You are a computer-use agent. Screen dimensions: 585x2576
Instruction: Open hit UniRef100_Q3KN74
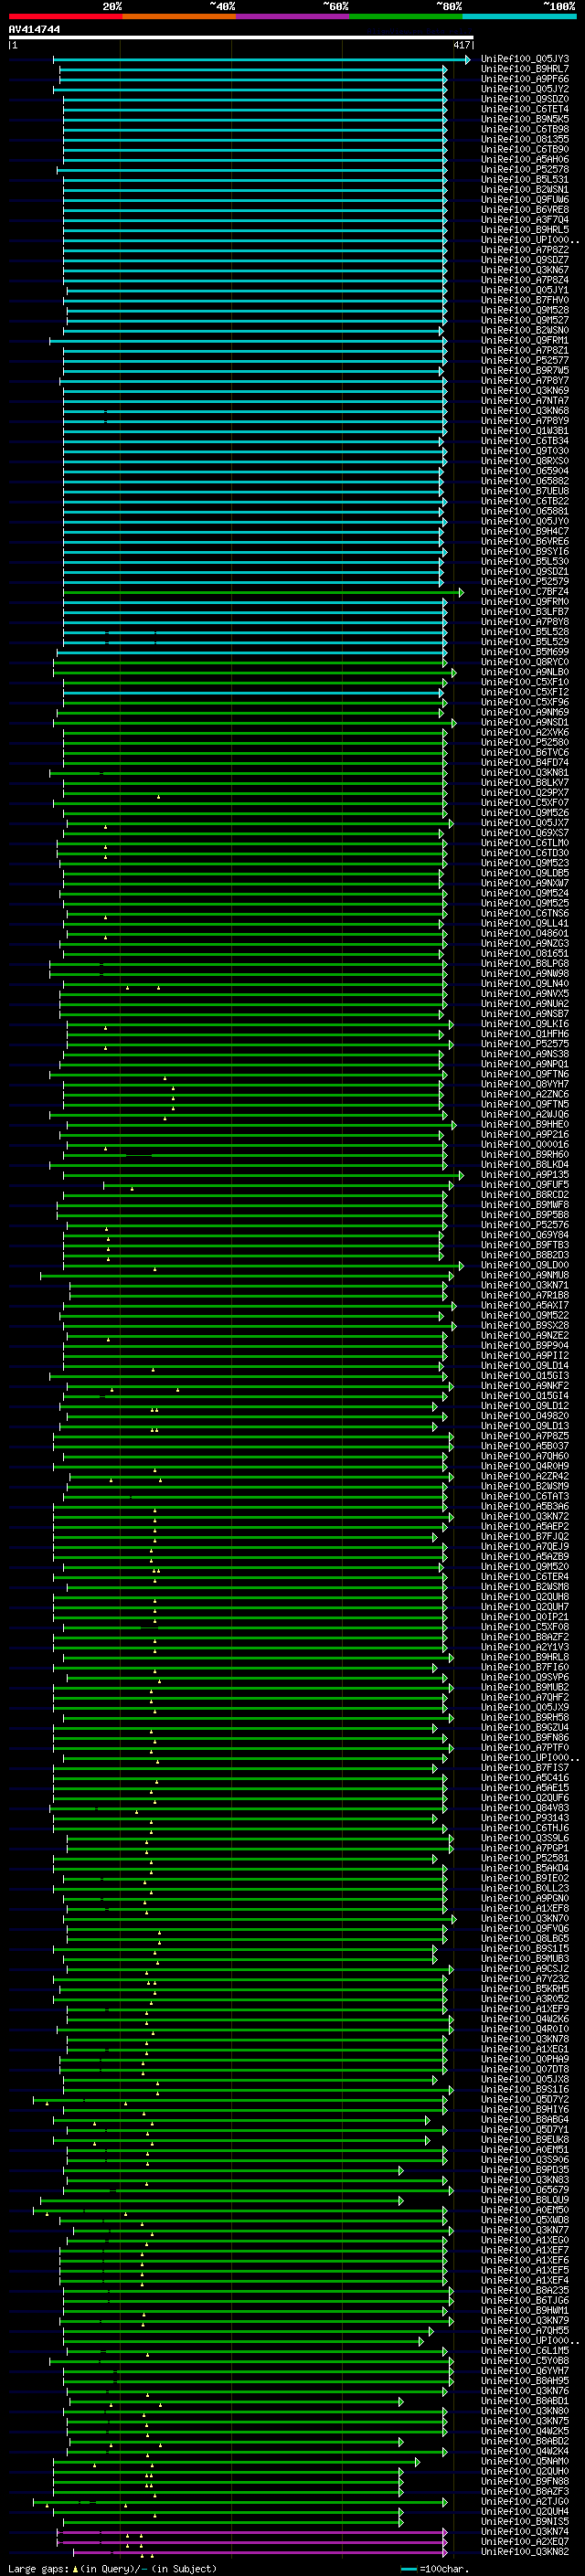click(524, 2532)
